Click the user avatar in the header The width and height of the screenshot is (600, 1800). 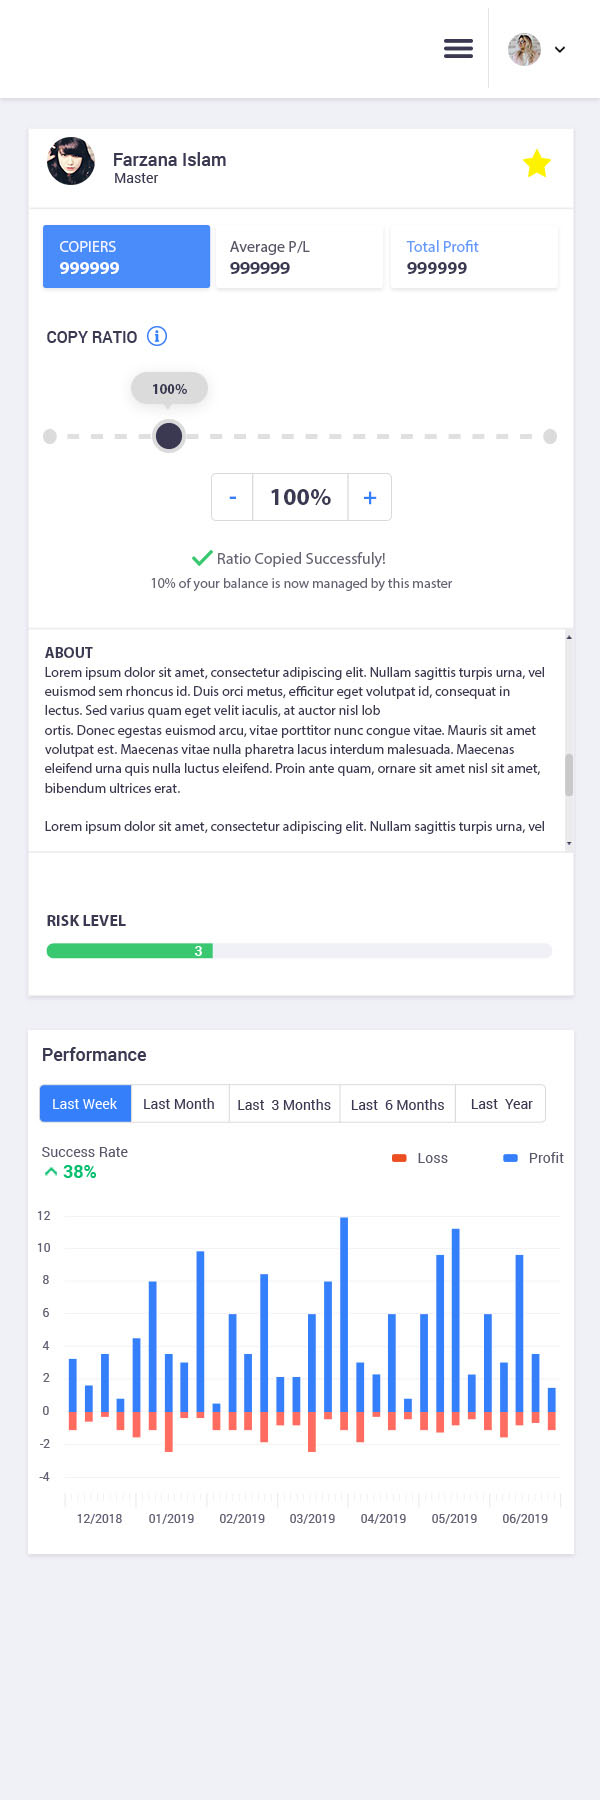(x=524, y=49)
